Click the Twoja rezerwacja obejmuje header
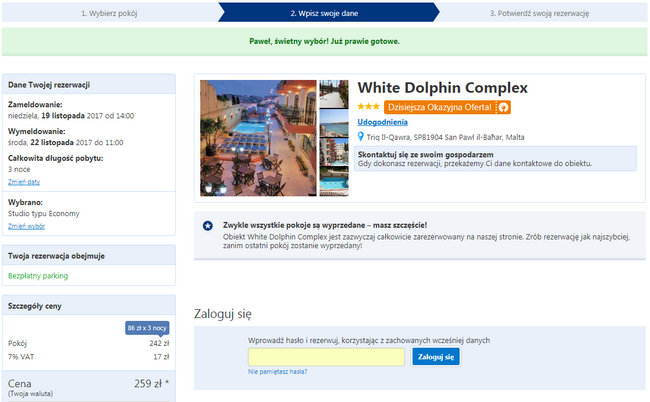This screenshot has width=650, height=402. tap(56, 256)
